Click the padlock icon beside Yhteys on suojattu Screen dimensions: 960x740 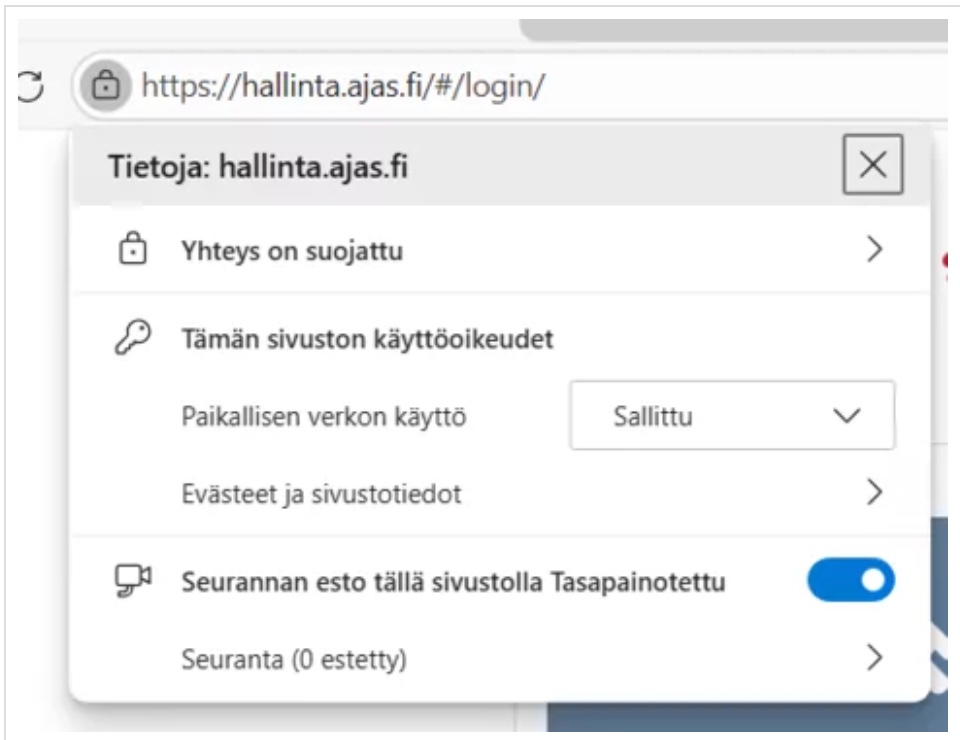(x=133, y=250)
